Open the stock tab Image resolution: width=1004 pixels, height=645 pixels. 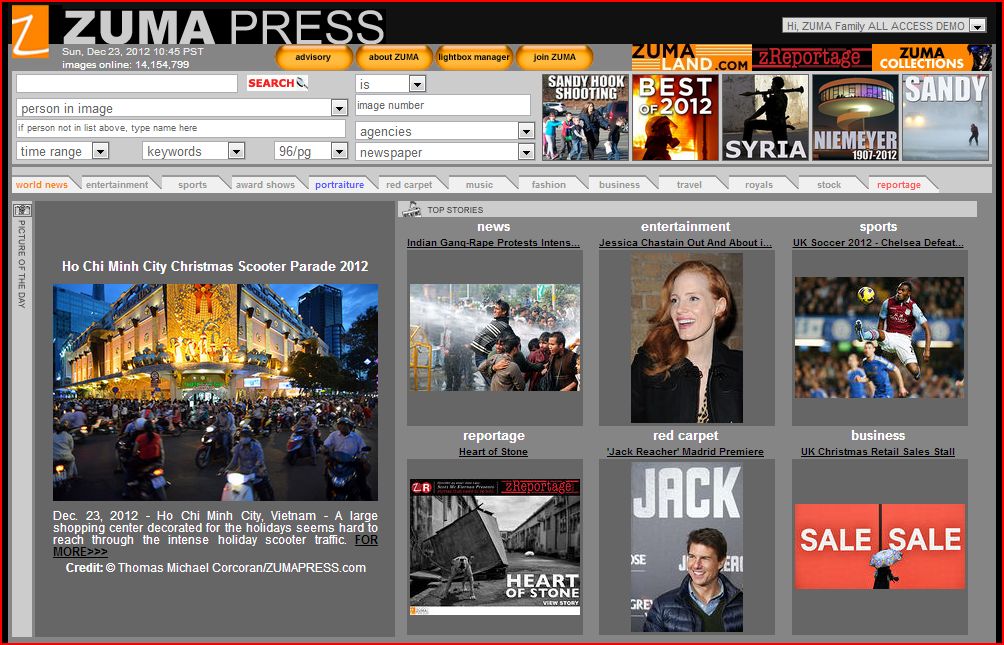point(829,184)
